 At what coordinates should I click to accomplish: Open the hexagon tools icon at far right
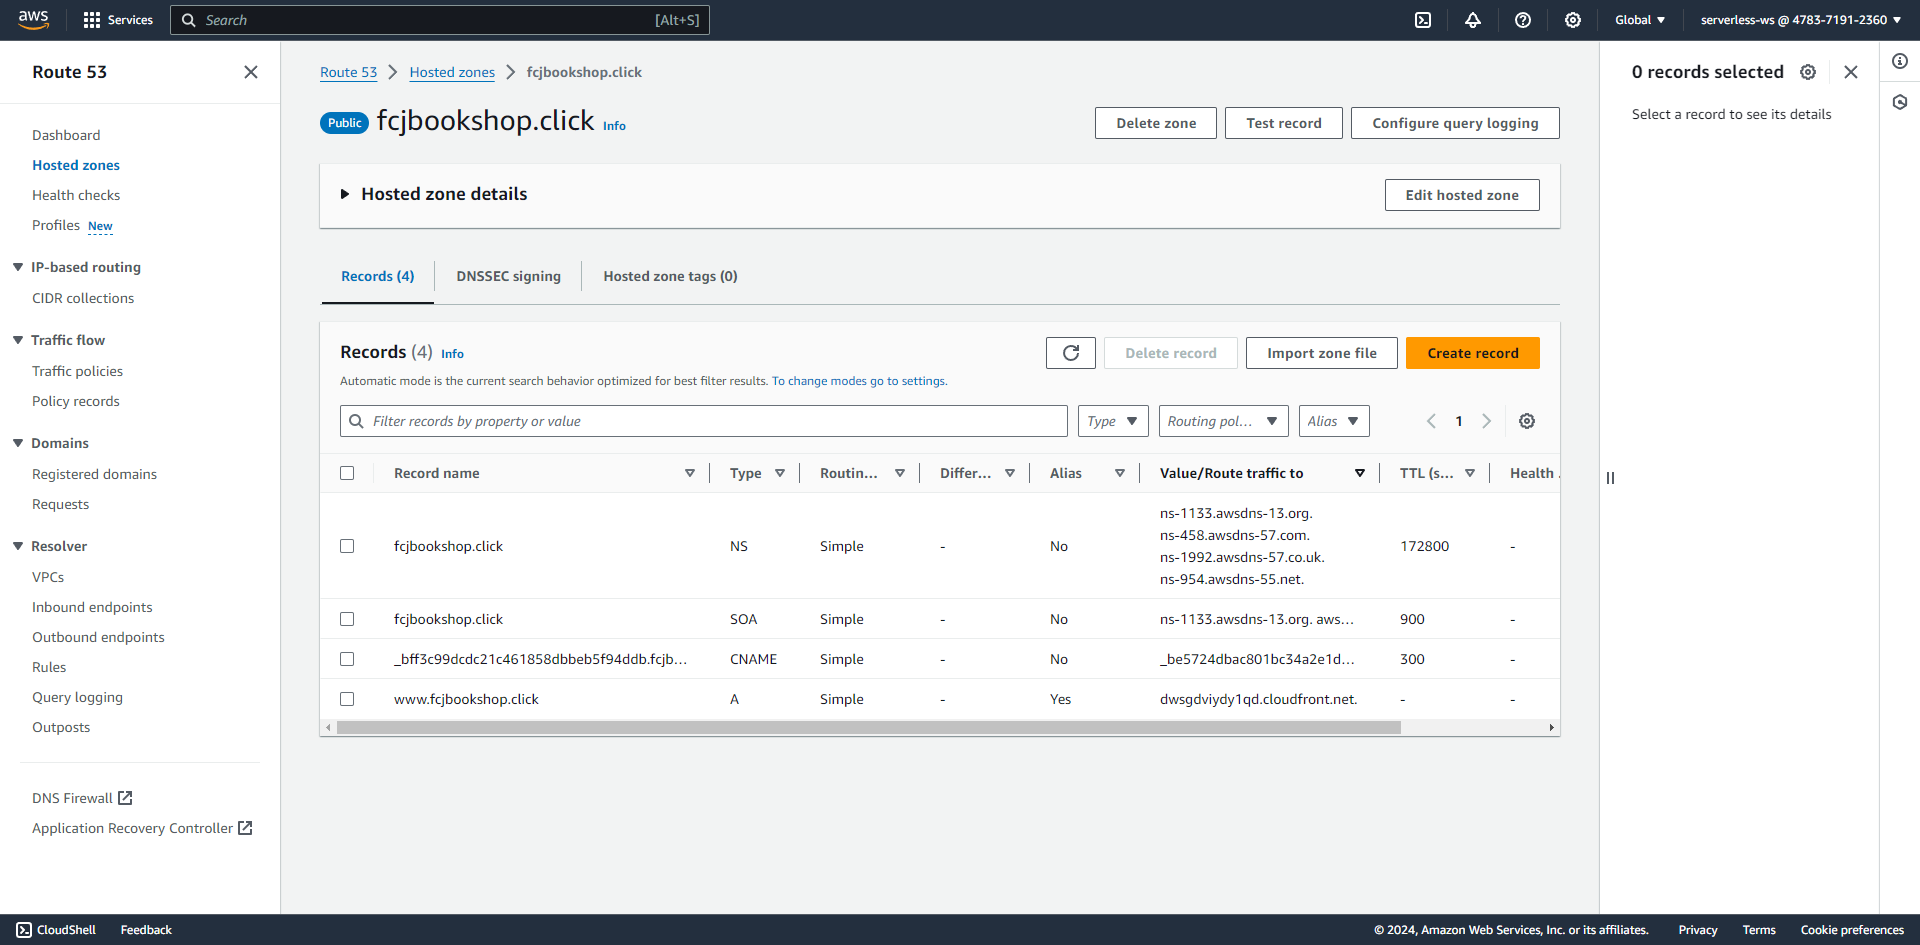click(x=1900, y=102)
